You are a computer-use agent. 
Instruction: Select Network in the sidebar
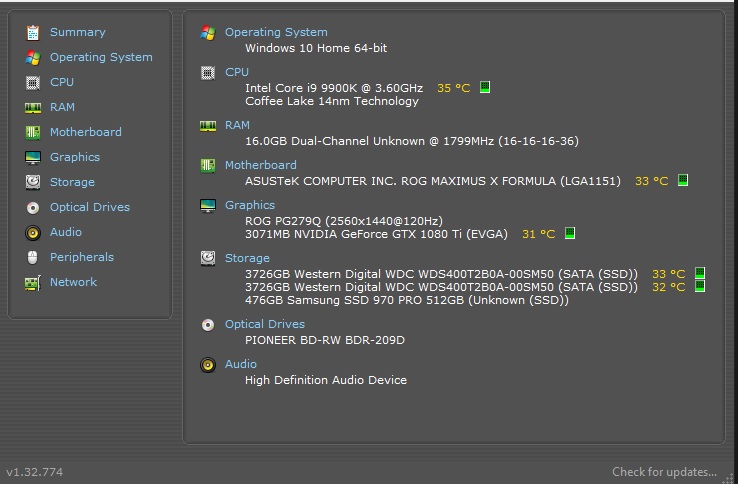[x=73, y=282]
